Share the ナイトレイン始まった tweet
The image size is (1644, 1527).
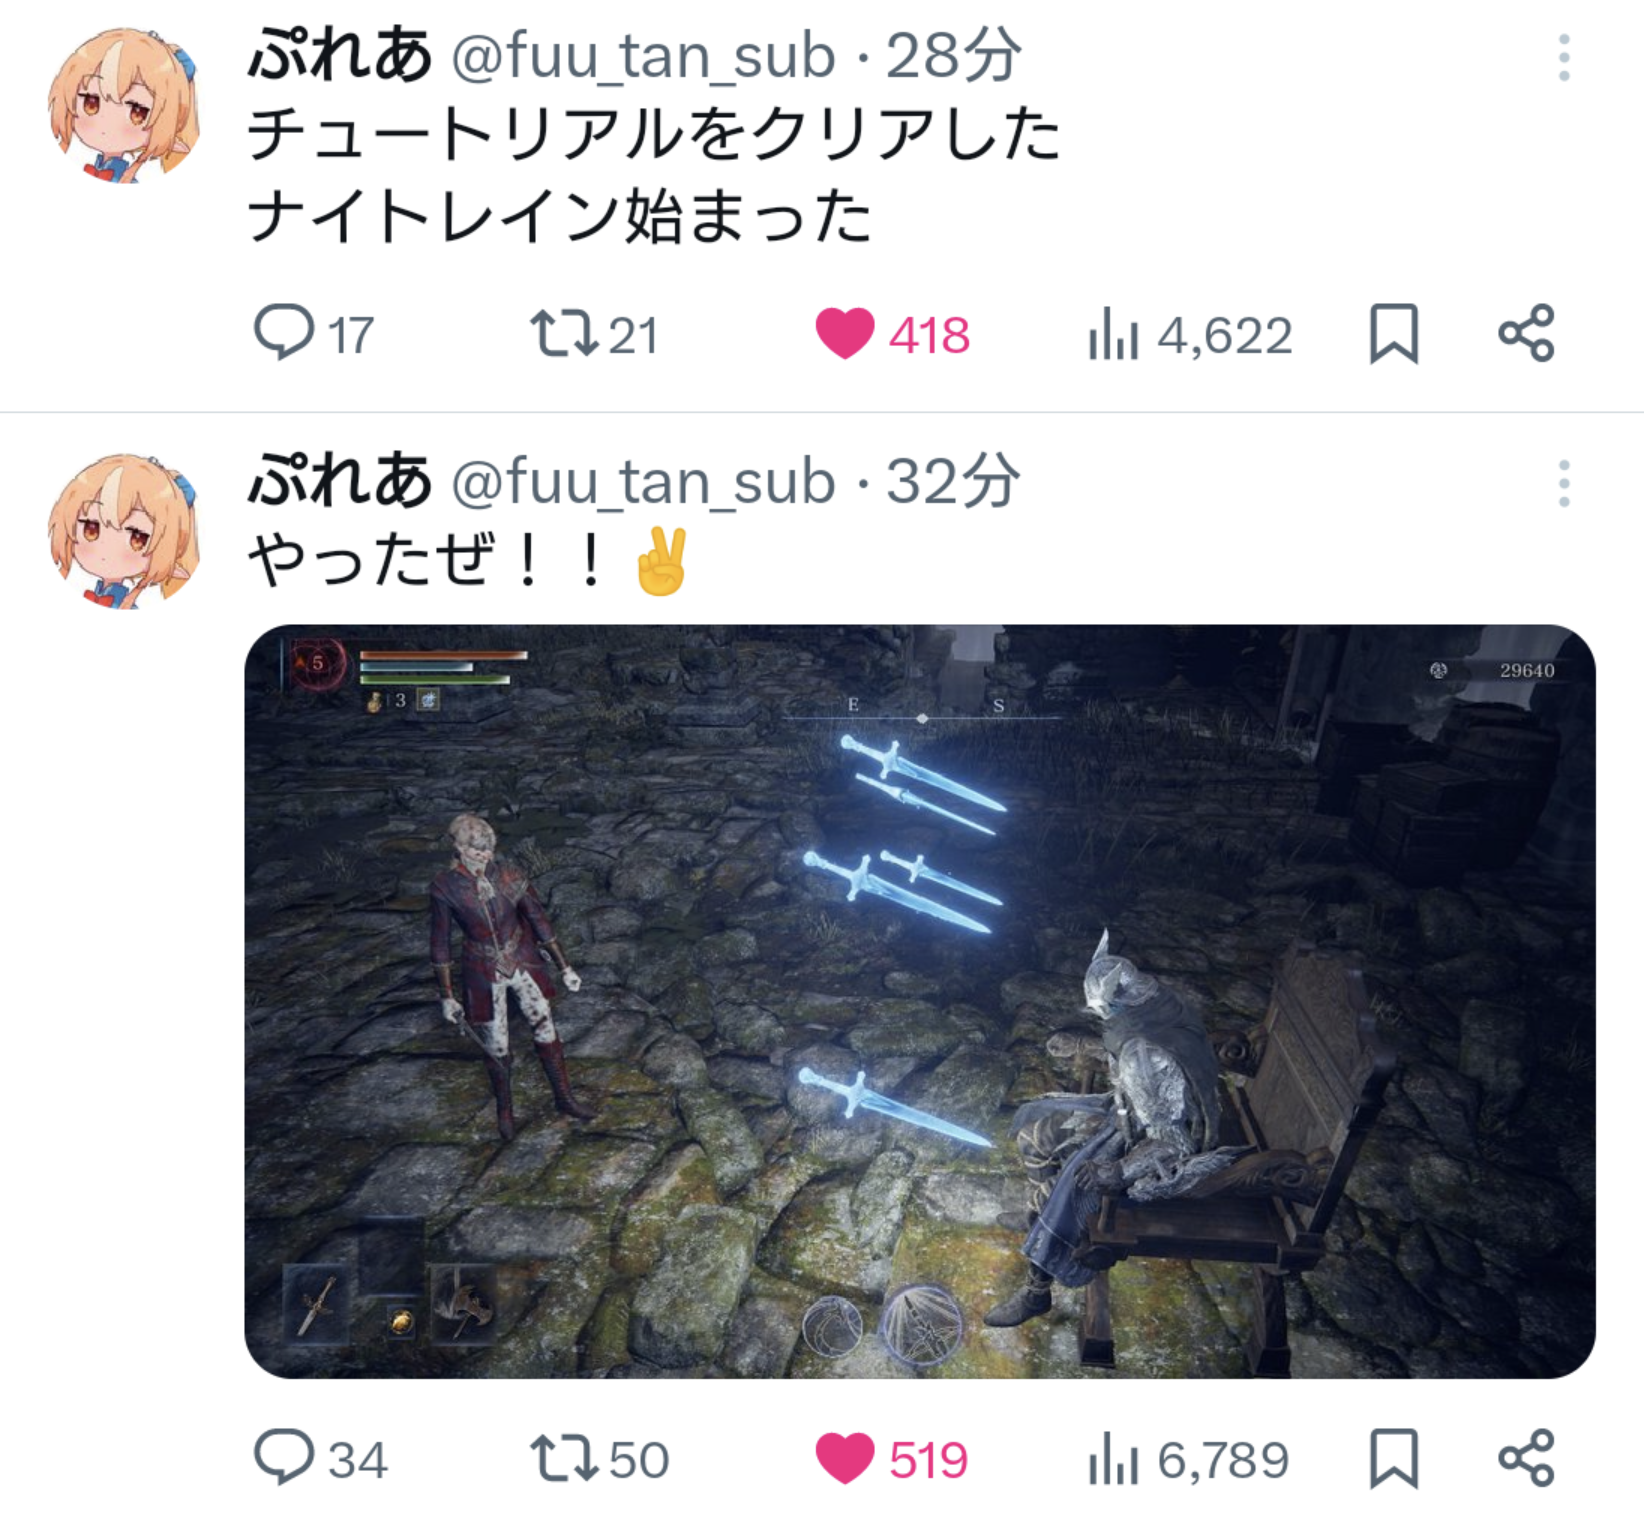coord(1526,333)
